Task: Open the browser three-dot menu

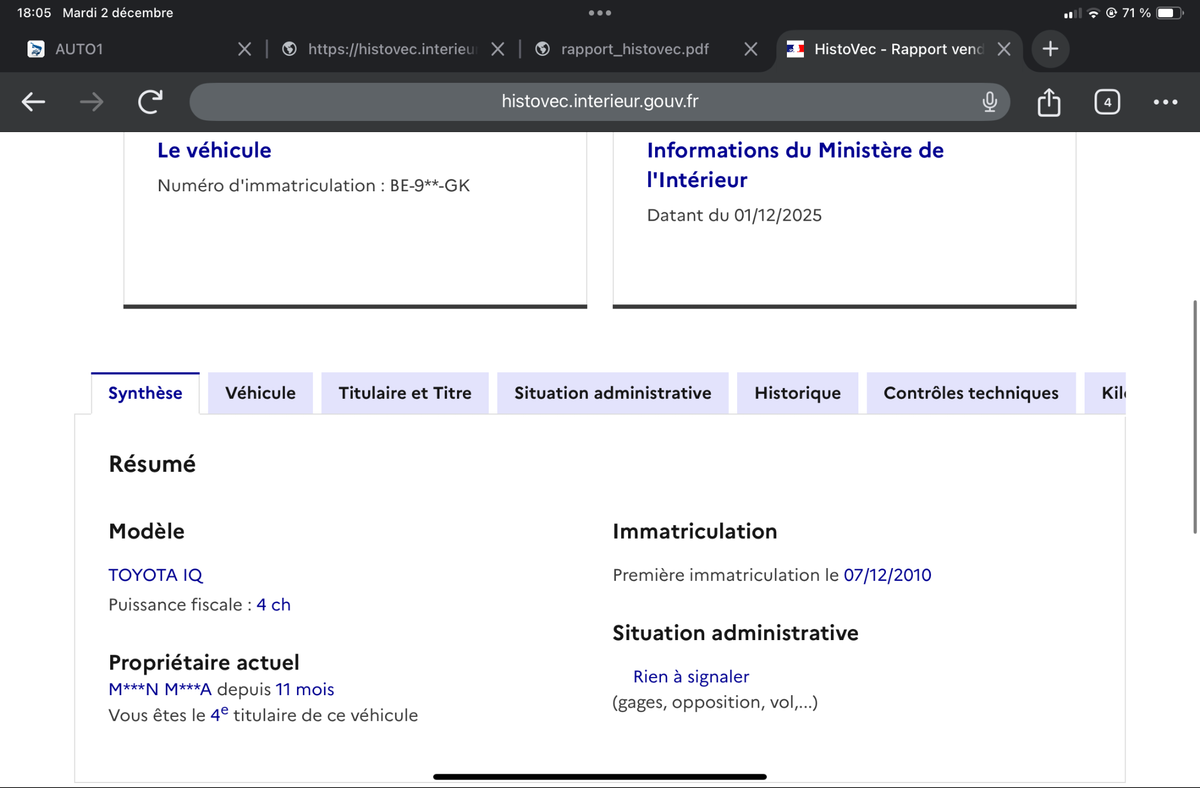Action: click(1165, 102)
